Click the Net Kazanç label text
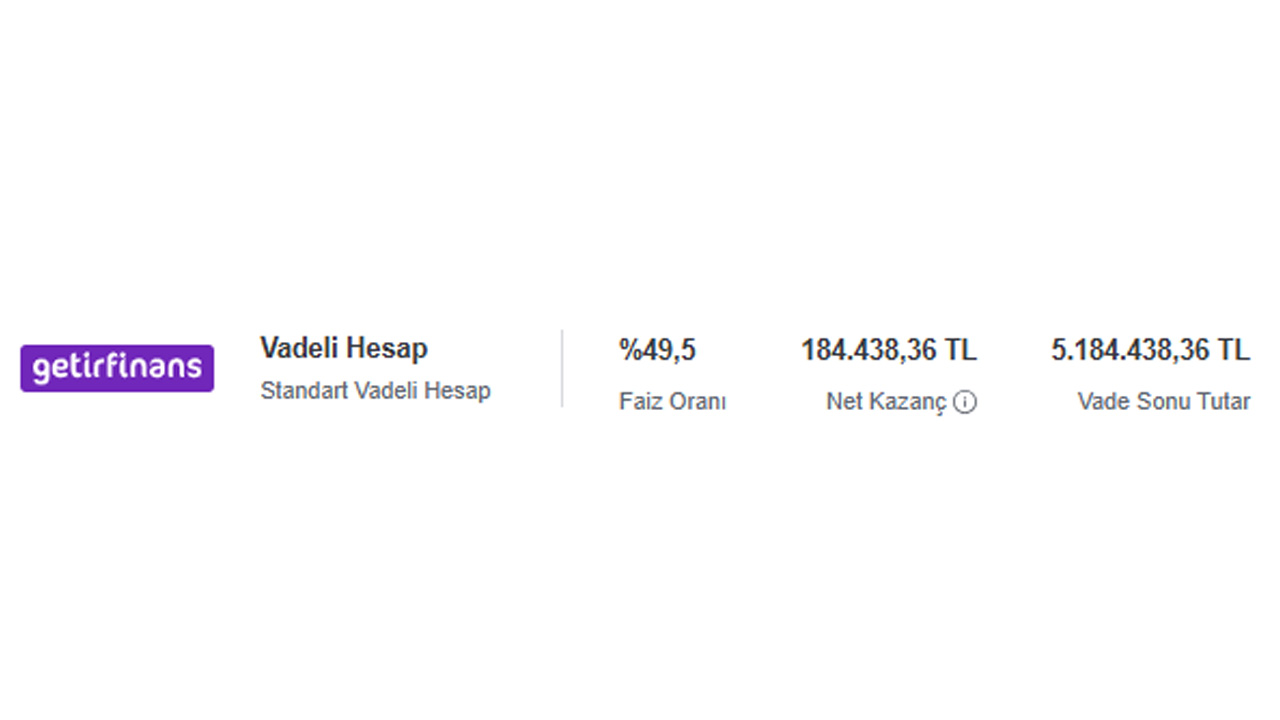The image size is (1280, 720). coord(885,402)
